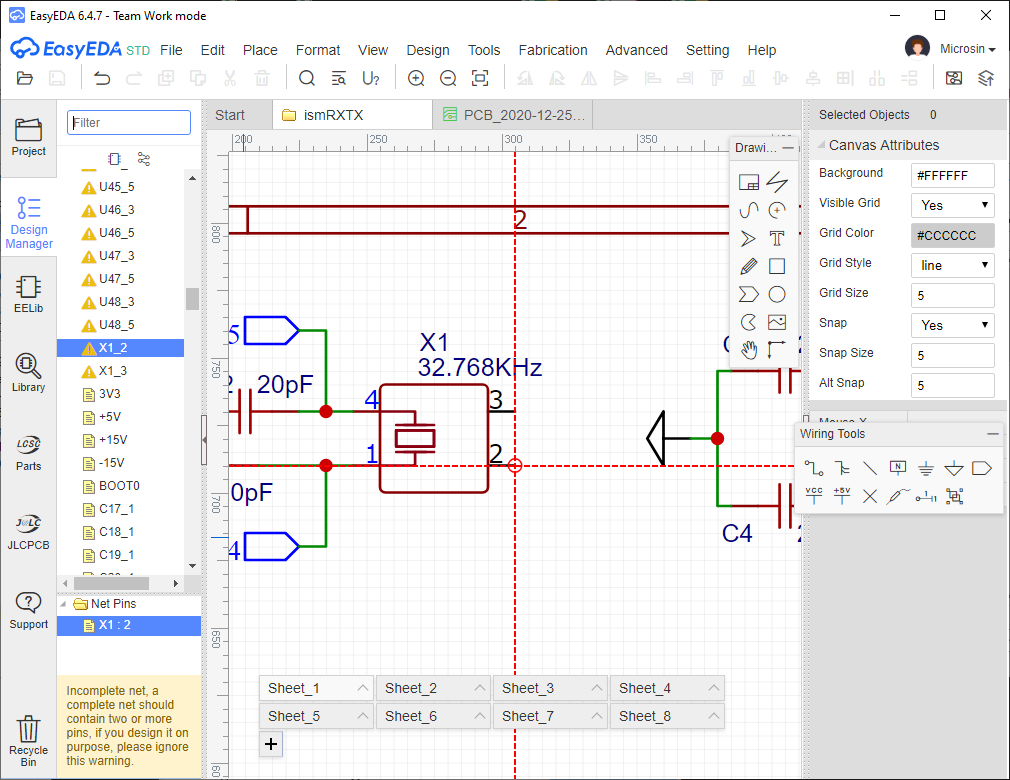Add a new sheet with plus button
This screenshot has height=780, width=1010.
click(x=271, y=744)
